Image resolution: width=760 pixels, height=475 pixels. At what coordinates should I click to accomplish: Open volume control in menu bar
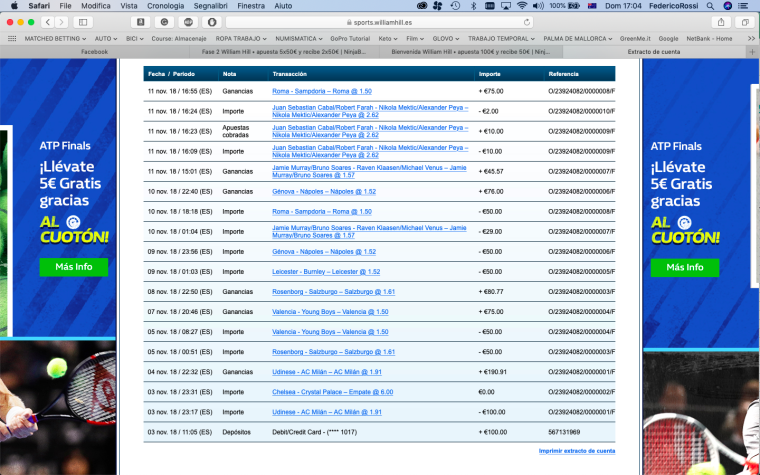pyautogui.click(x=538, y=6)
